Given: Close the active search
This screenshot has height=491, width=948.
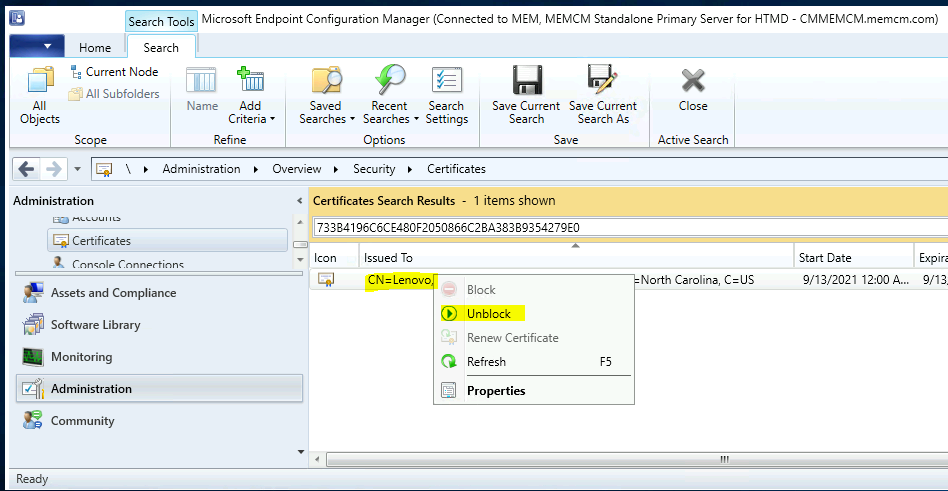Looking at the screenshot, I should pos(693,91).
